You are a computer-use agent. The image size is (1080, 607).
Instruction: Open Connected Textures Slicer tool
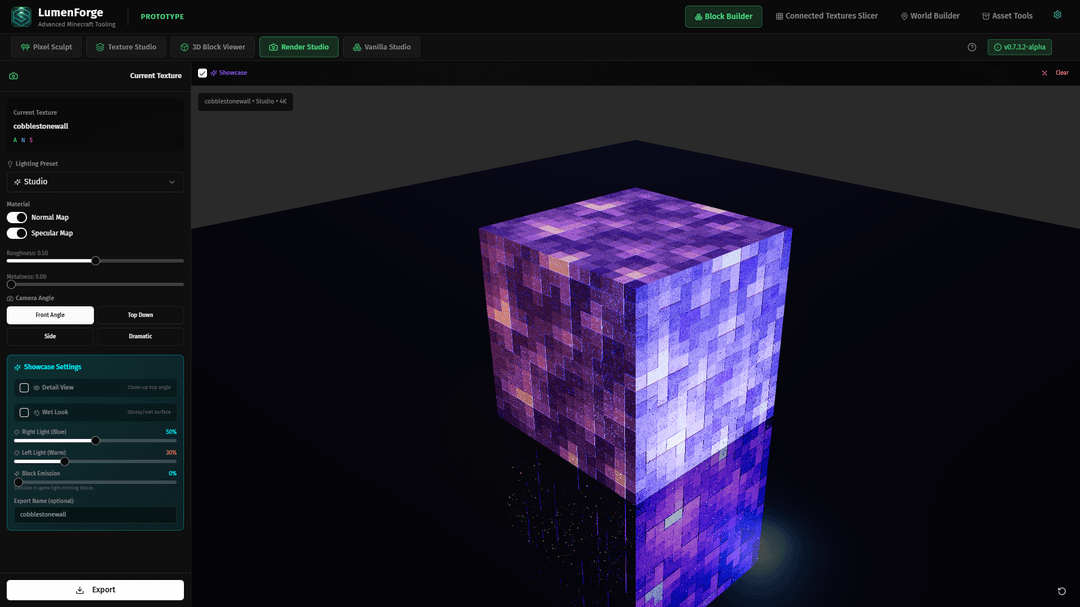pyautogui.click(x=826, y=16)
